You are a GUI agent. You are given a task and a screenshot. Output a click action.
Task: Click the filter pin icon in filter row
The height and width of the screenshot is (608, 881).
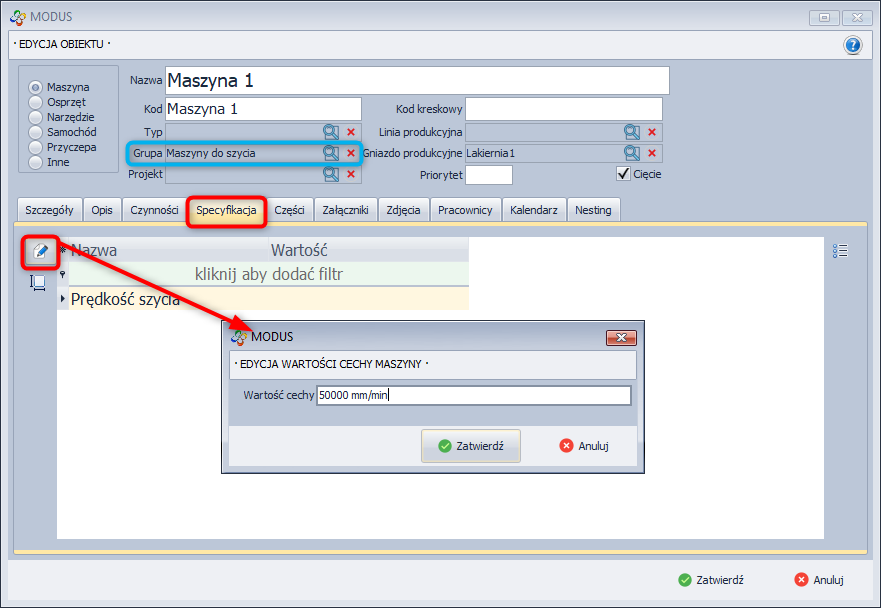coord(62,274)
